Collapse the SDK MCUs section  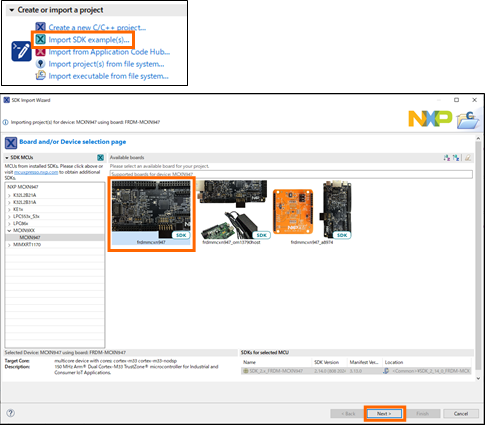[7, 158]
